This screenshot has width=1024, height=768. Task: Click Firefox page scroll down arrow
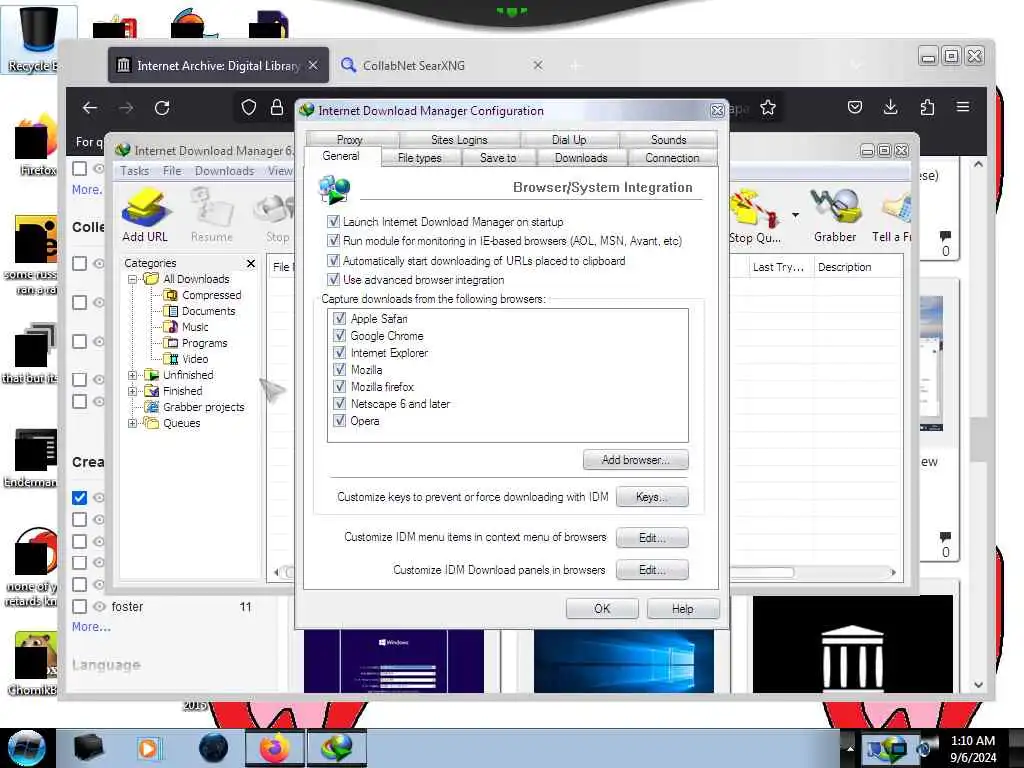tap(978, 685)
